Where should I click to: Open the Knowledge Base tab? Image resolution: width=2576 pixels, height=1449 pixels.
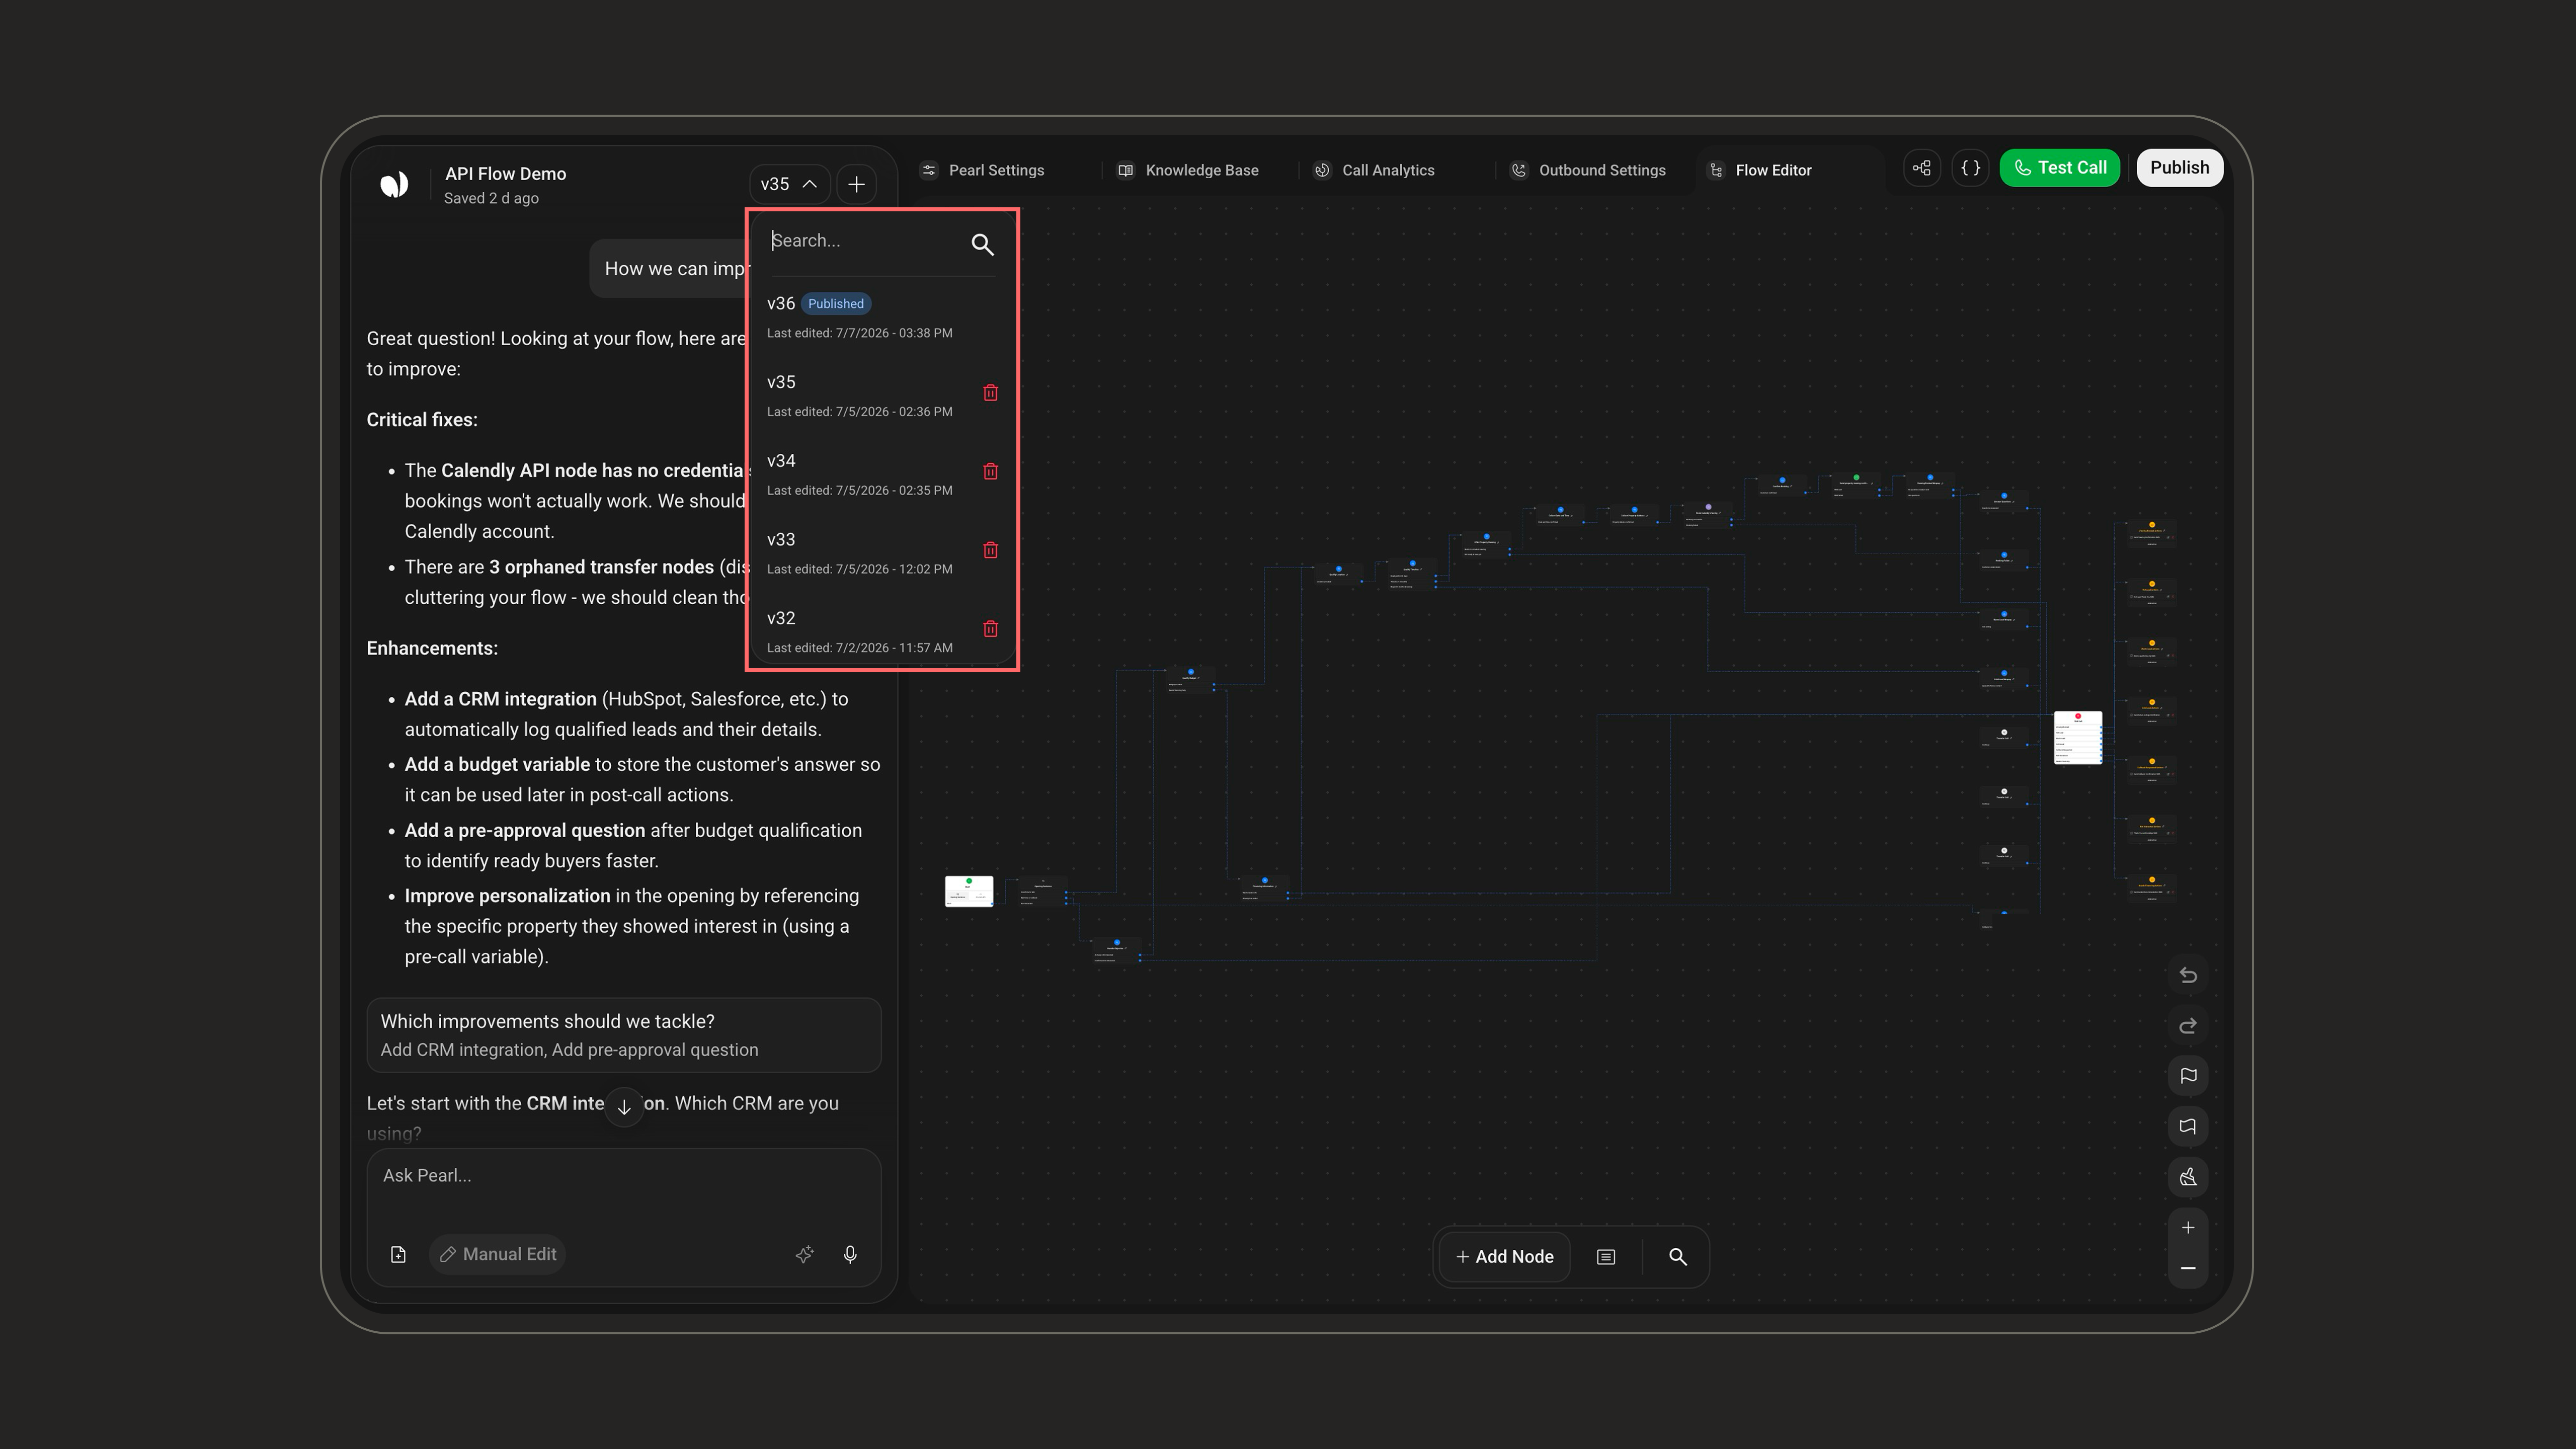point(1187,170)
